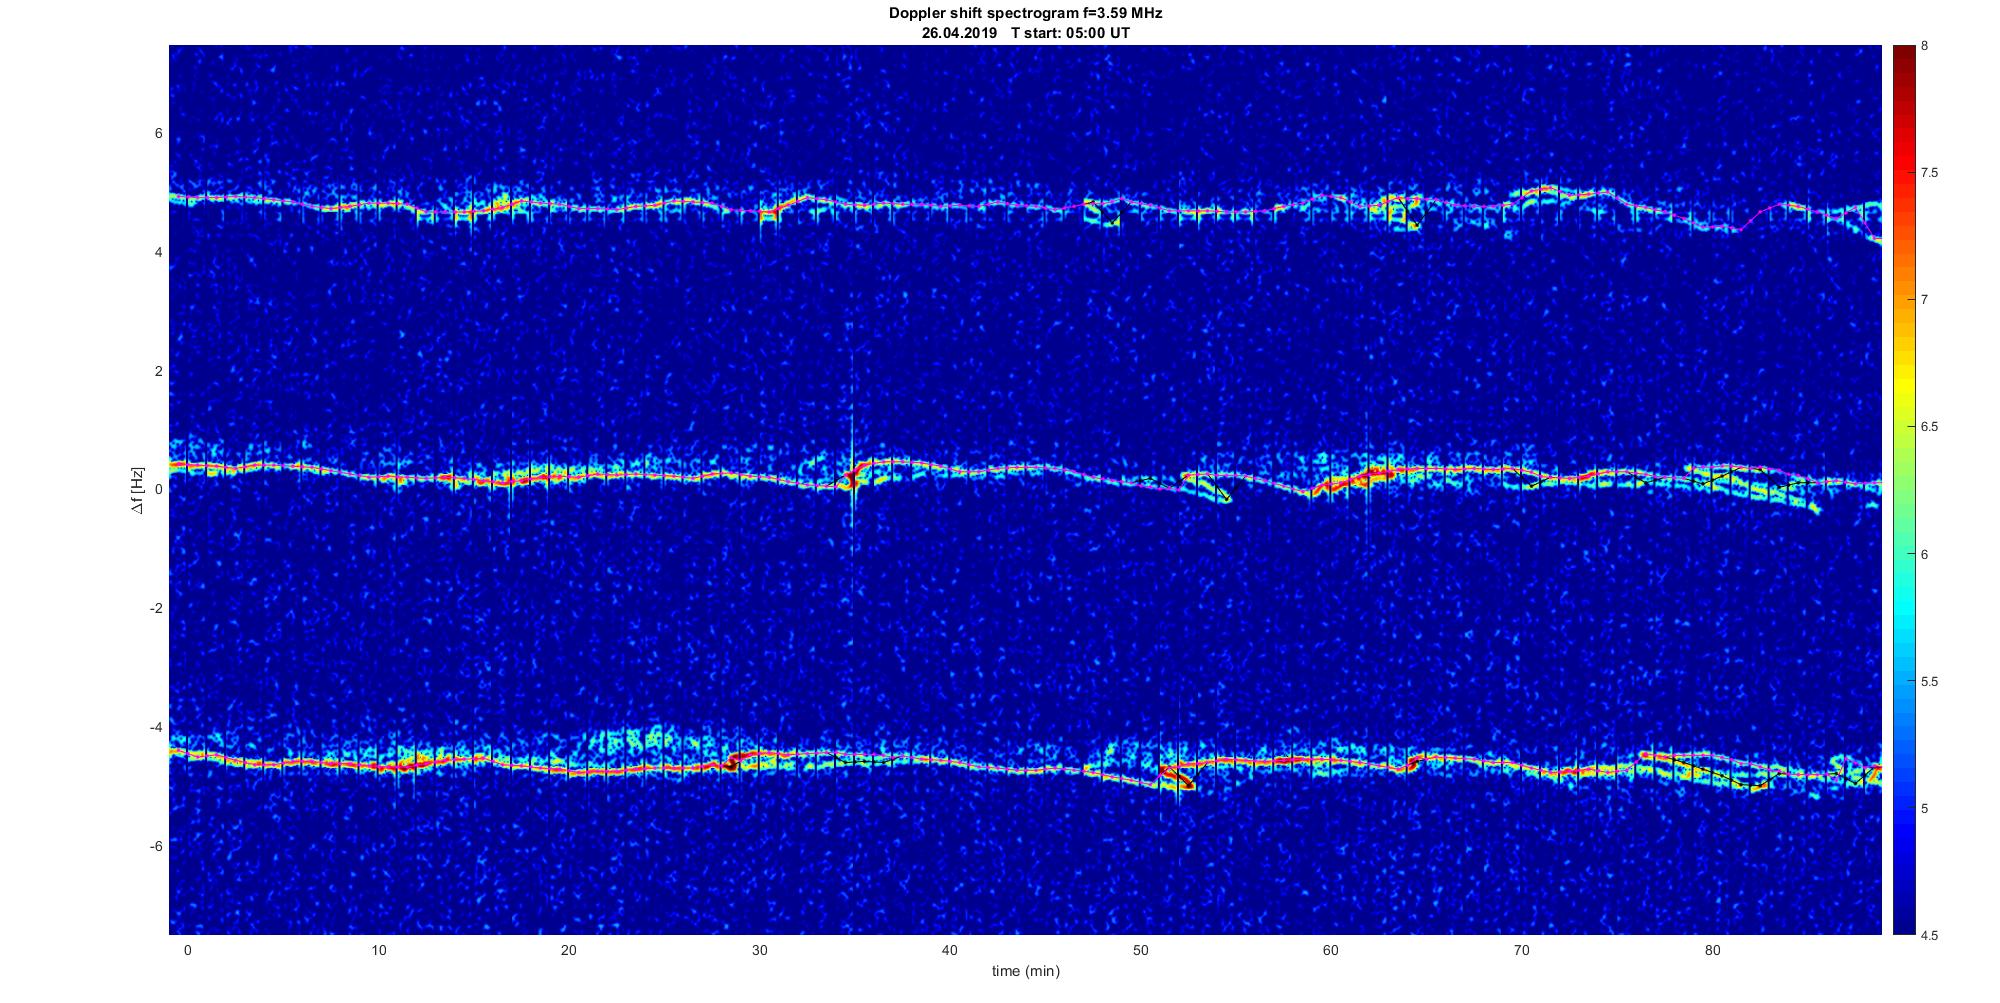Click the x-axis tick label '10'
This screenshot has height=1003, width=2000.
click(378, 950)
